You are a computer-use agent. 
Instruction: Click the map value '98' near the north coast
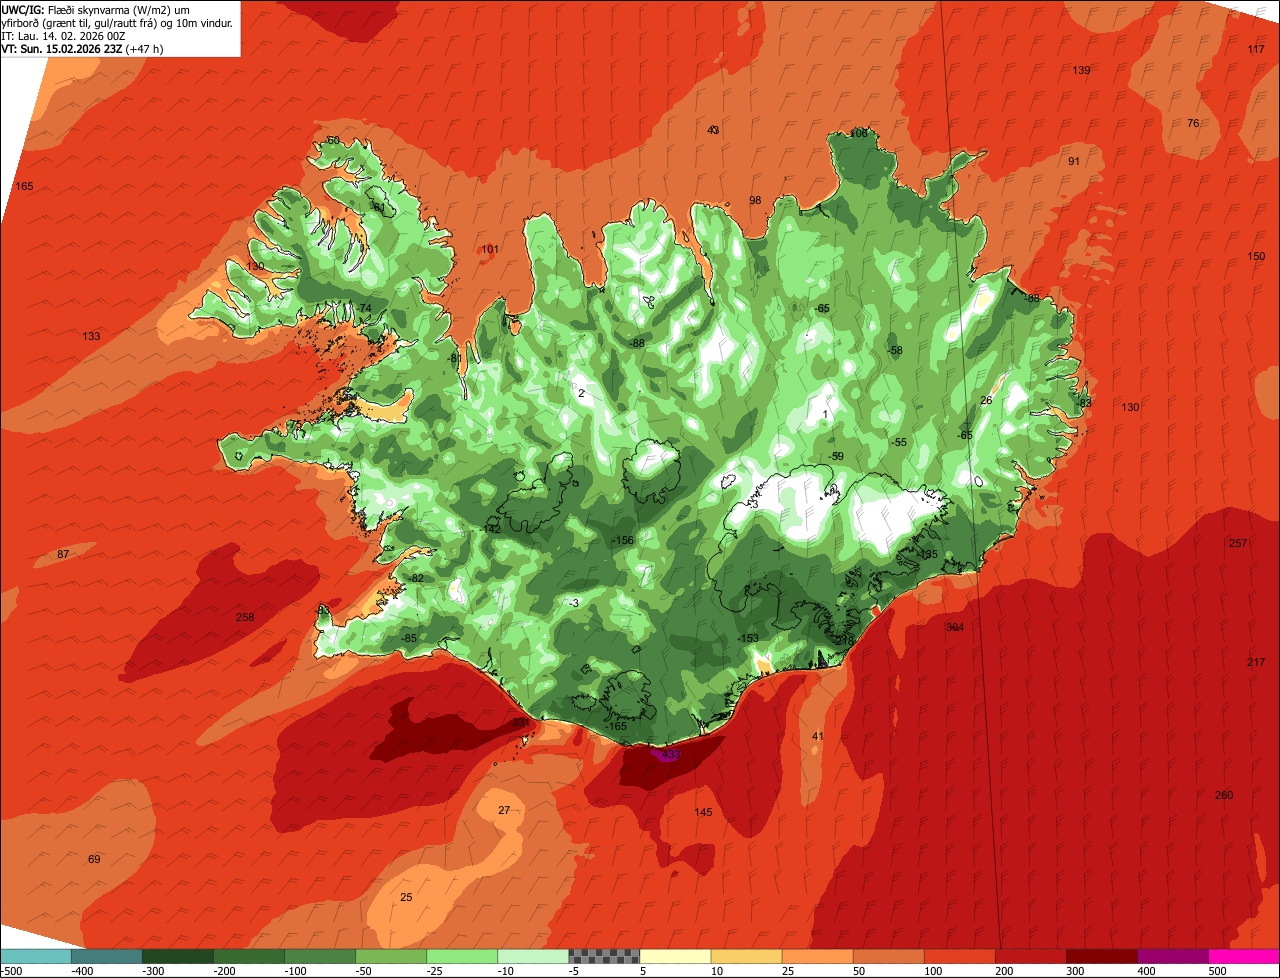755,200
